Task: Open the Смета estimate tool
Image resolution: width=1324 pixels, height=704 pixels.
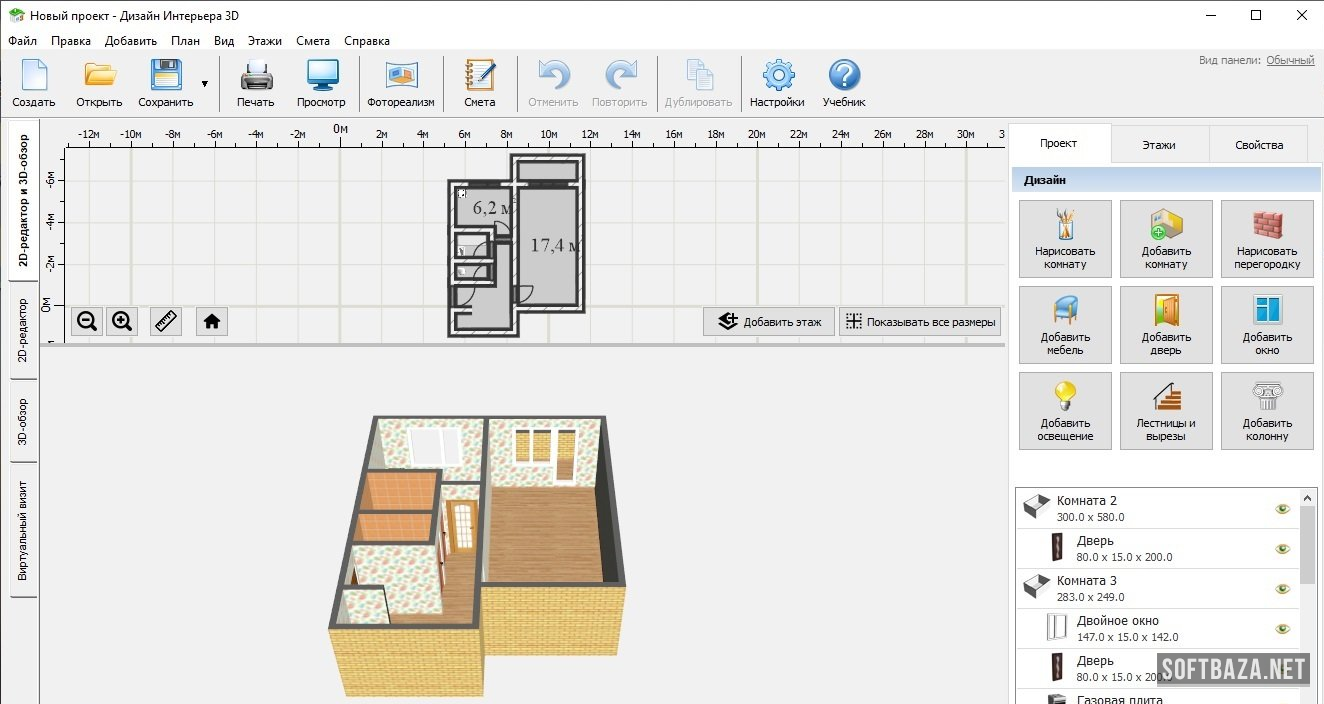Action: point(479,76)
